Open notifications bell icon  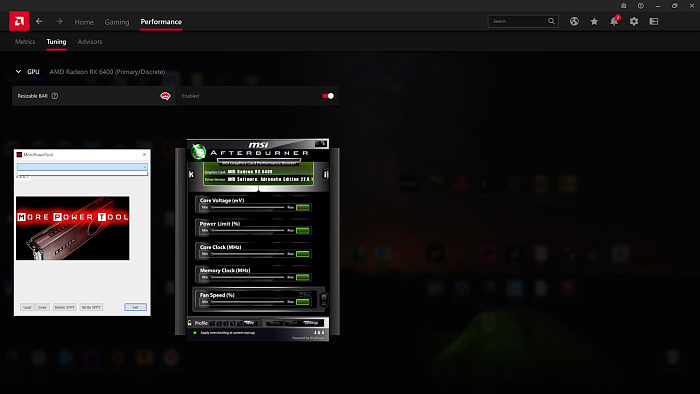[614, 21]
